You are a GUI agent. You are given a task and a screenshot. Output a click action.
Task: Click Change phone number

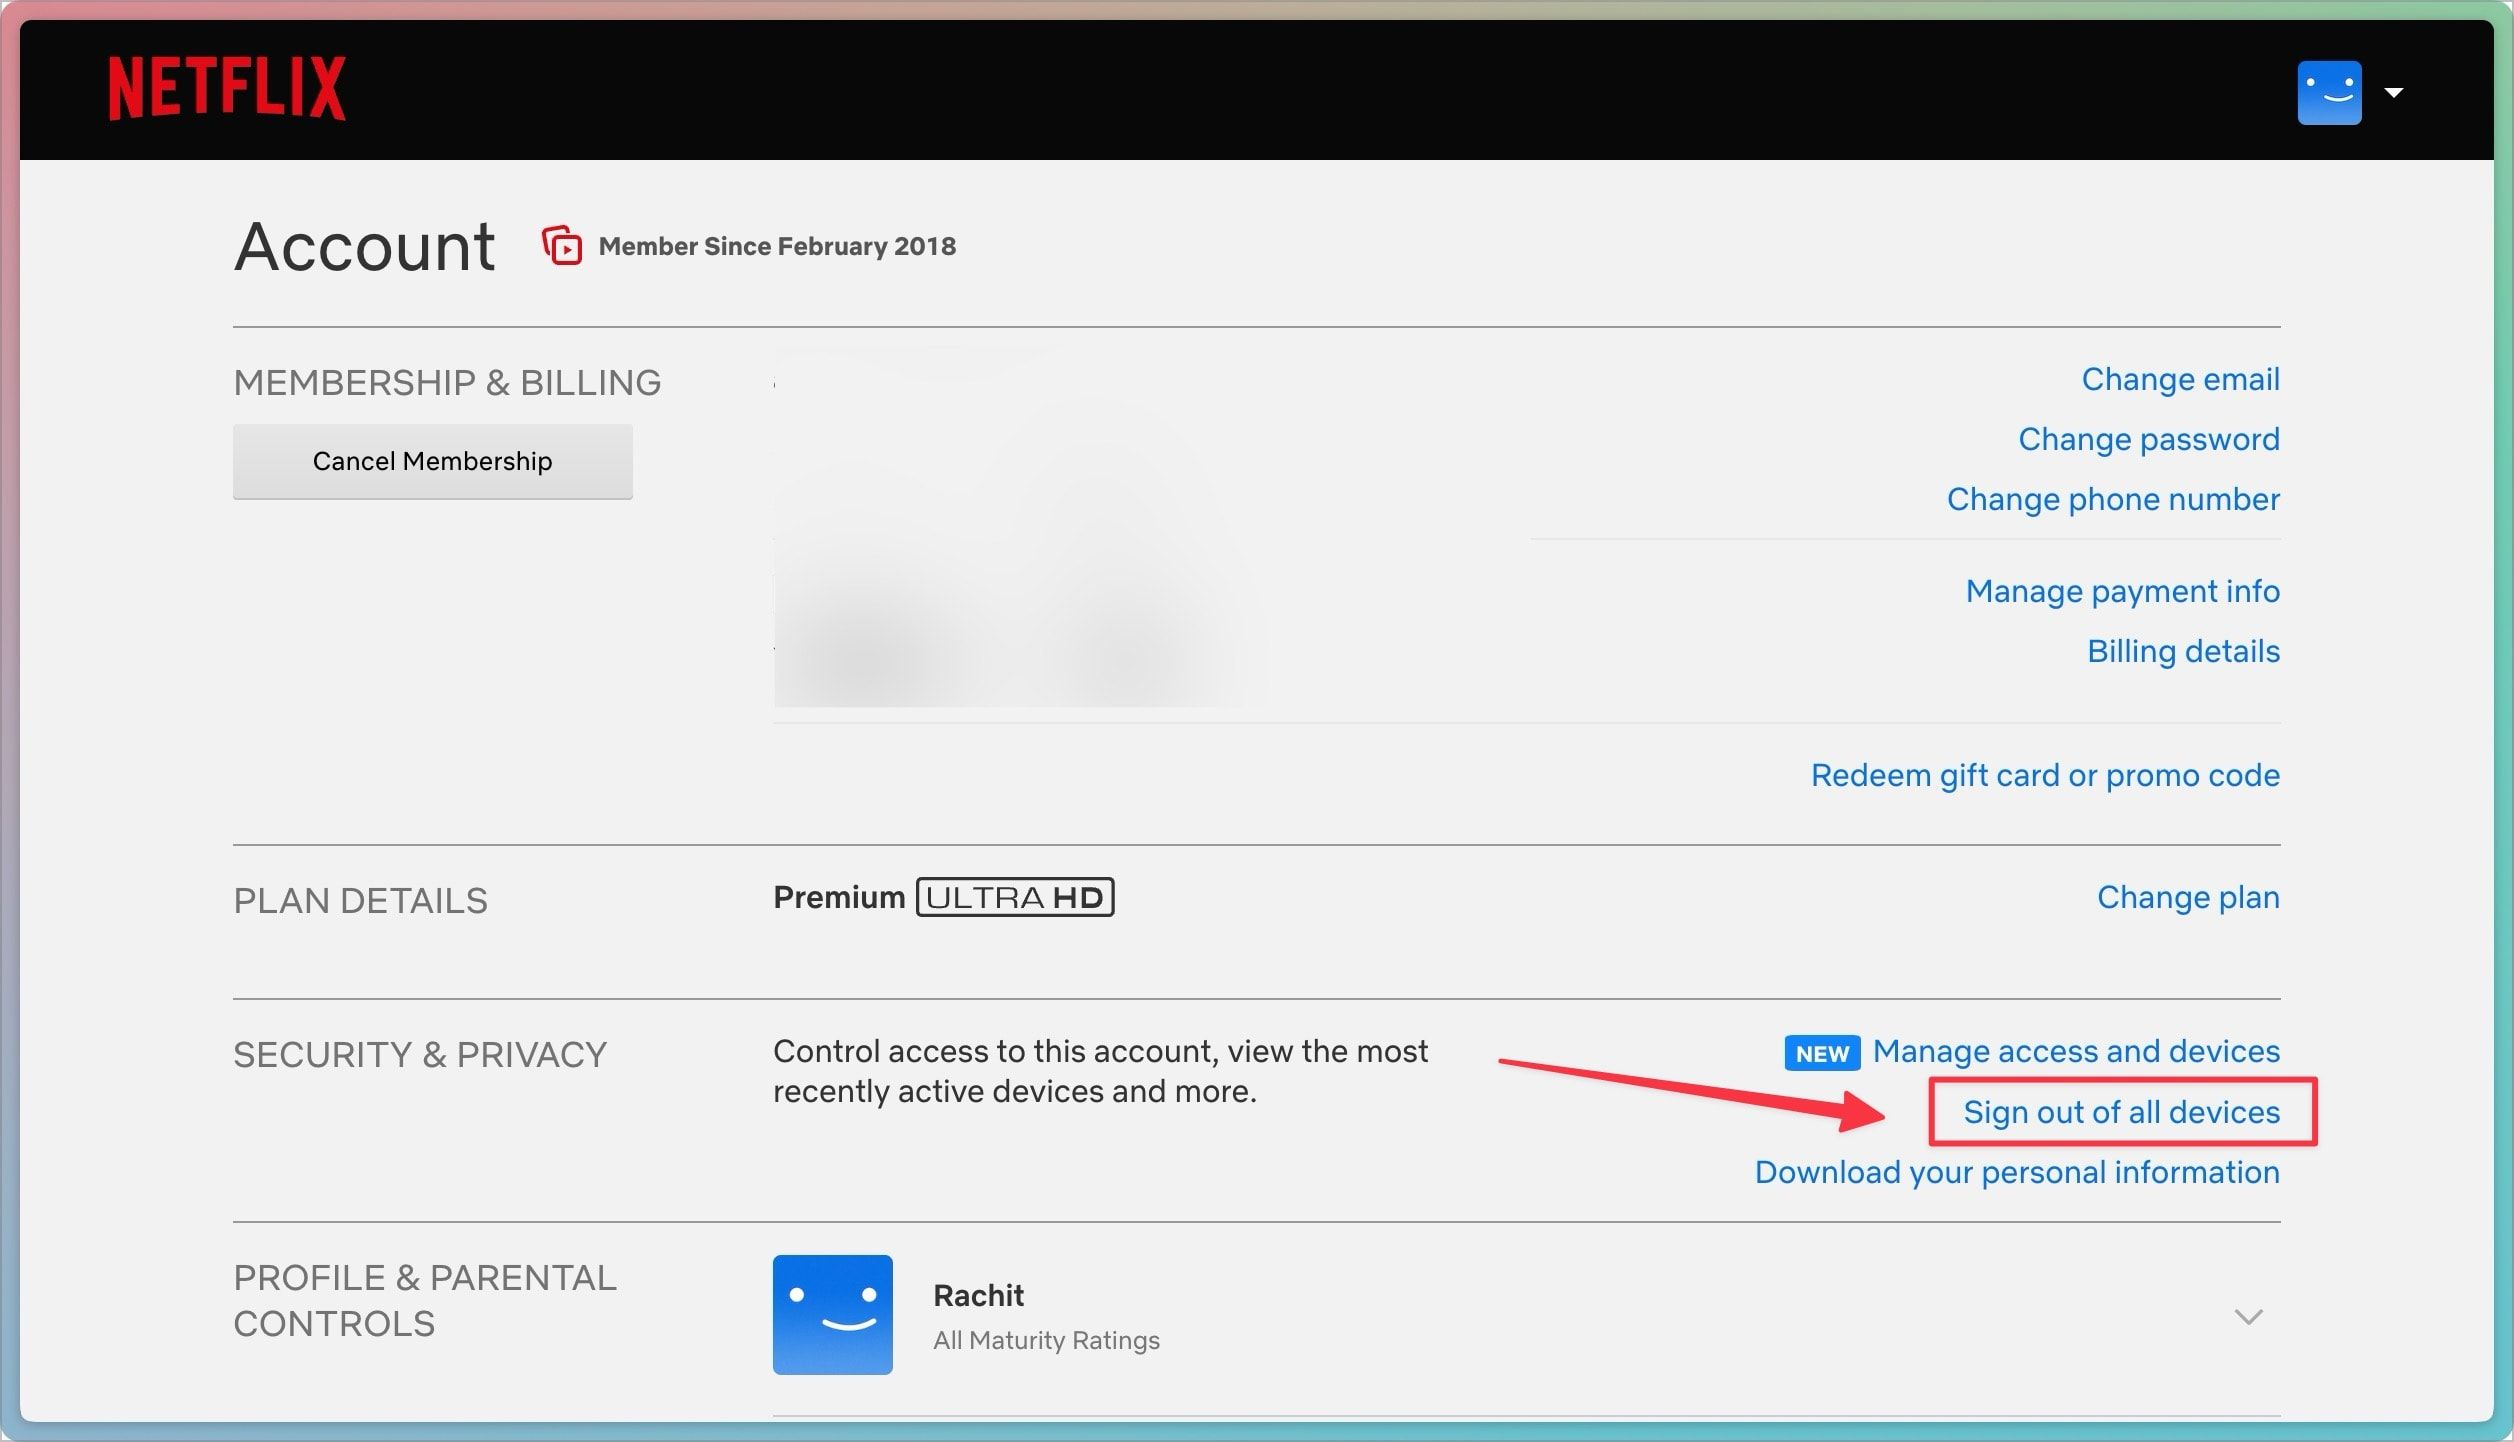point(2112,499)
